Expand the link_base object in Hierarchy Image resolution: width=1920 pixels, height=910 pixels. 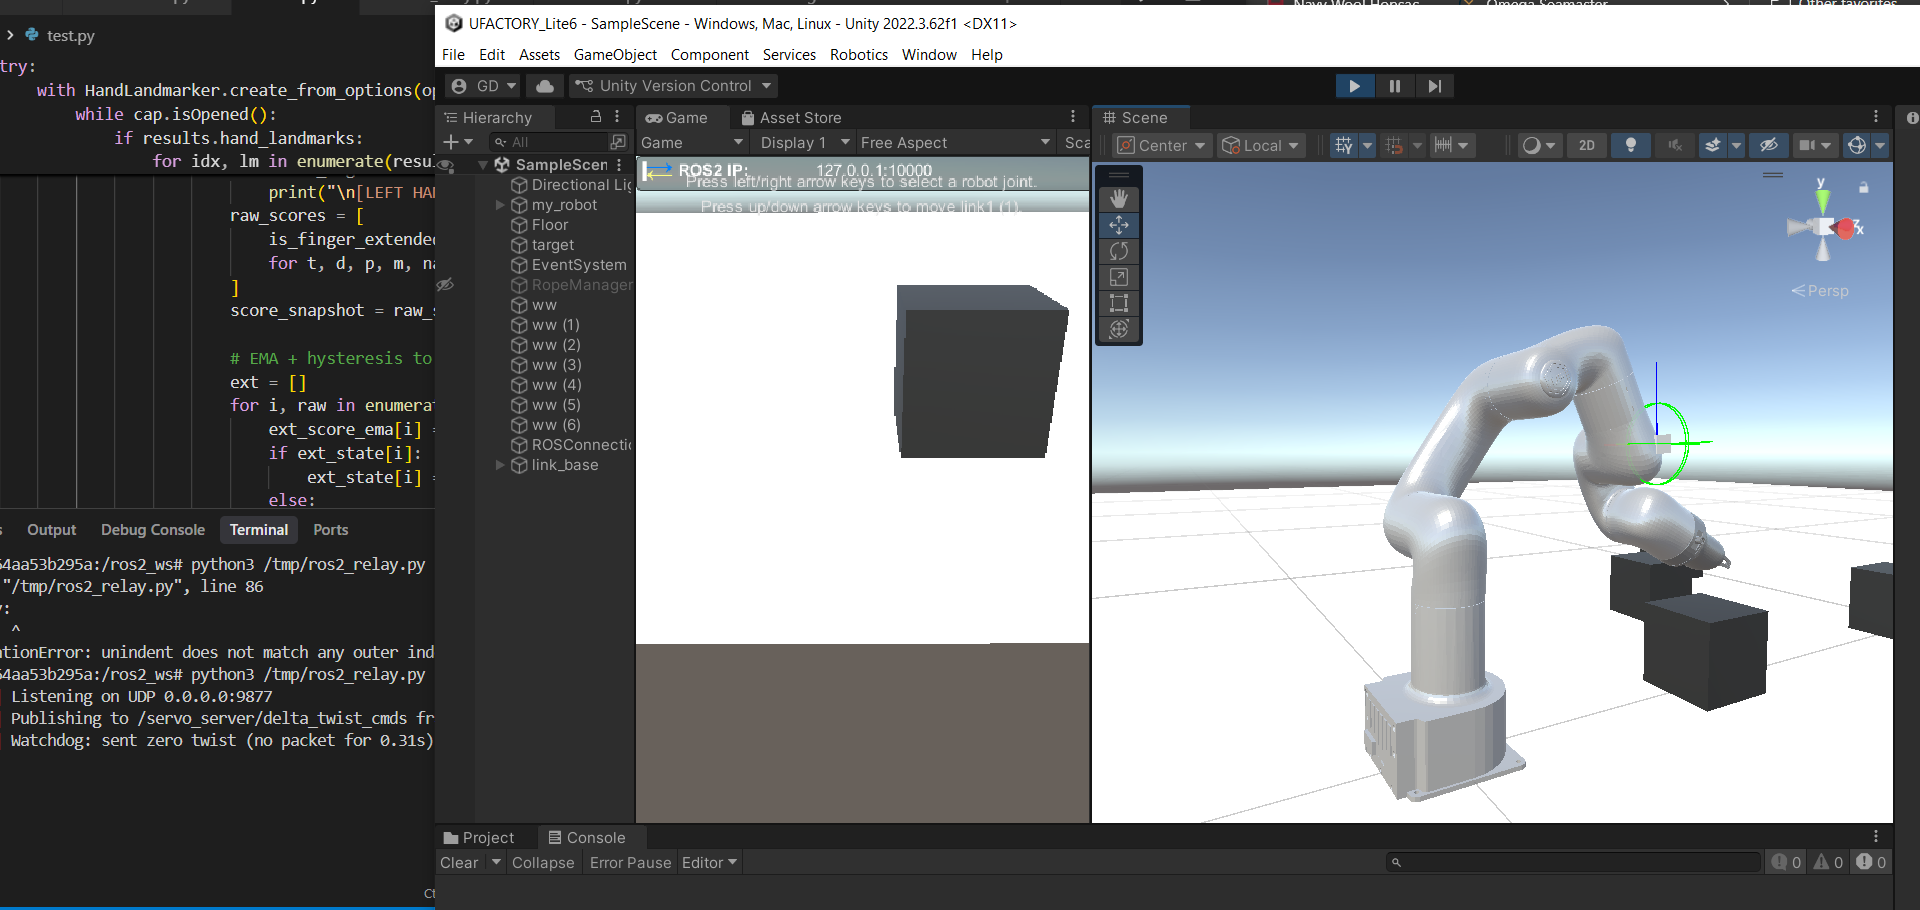click(x=500, y=465)
